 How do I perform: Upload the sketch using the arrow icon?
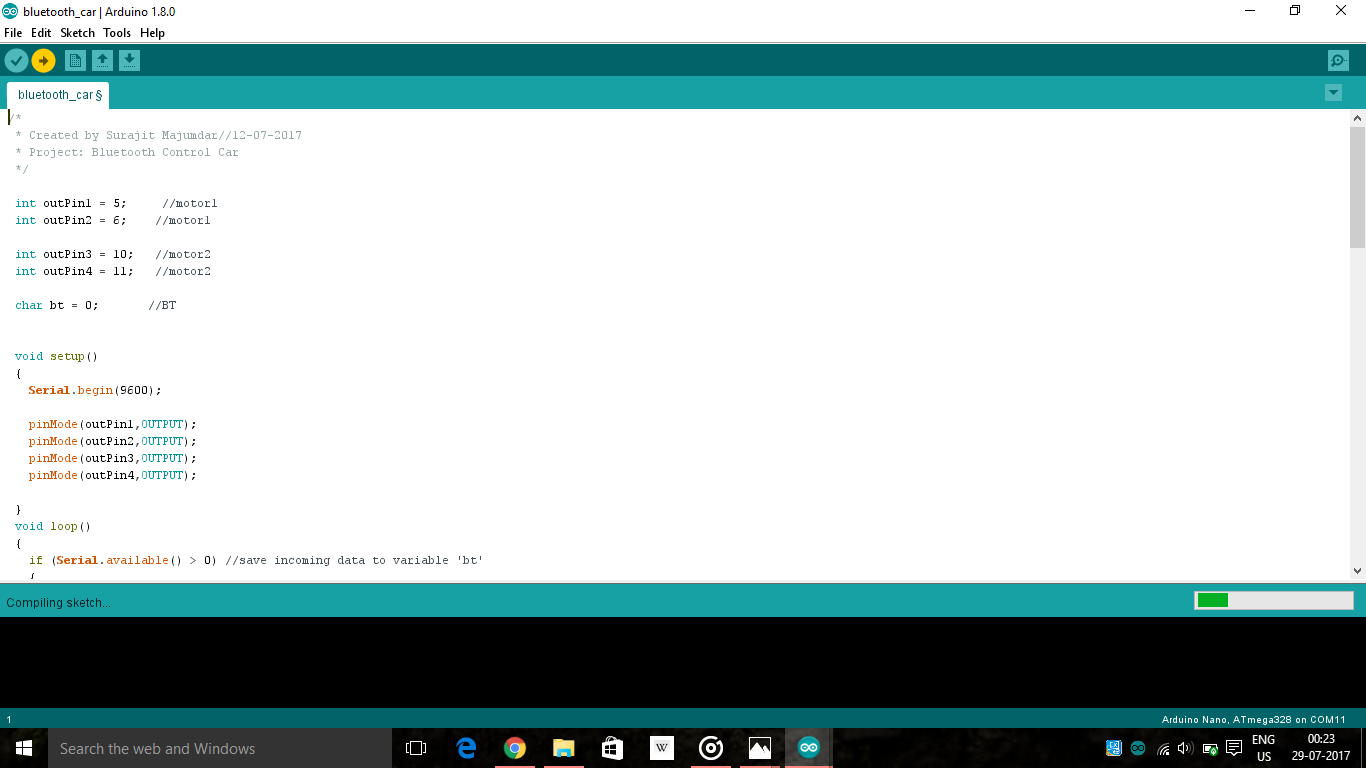(x=43, y=60)
